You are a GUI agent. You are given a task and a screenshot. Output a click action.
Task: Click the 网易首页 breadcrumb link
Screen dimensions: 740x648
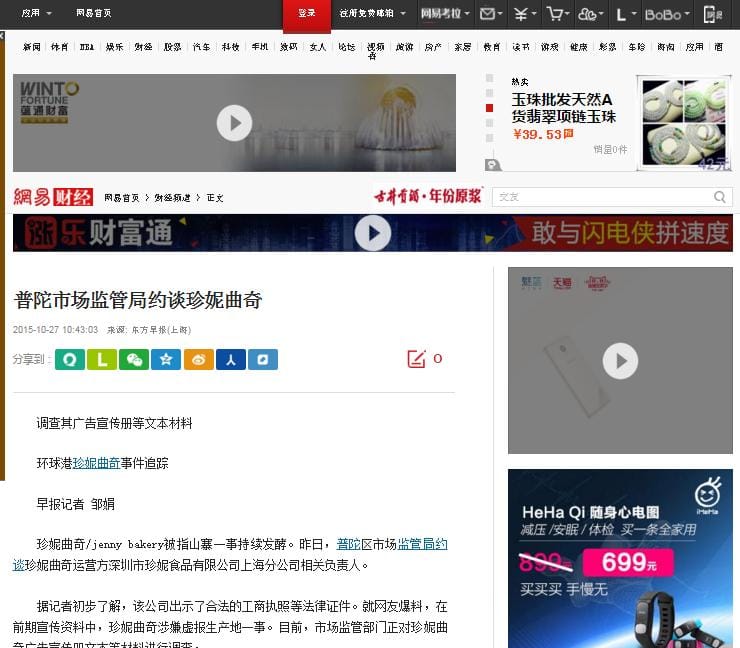[122, 198]
